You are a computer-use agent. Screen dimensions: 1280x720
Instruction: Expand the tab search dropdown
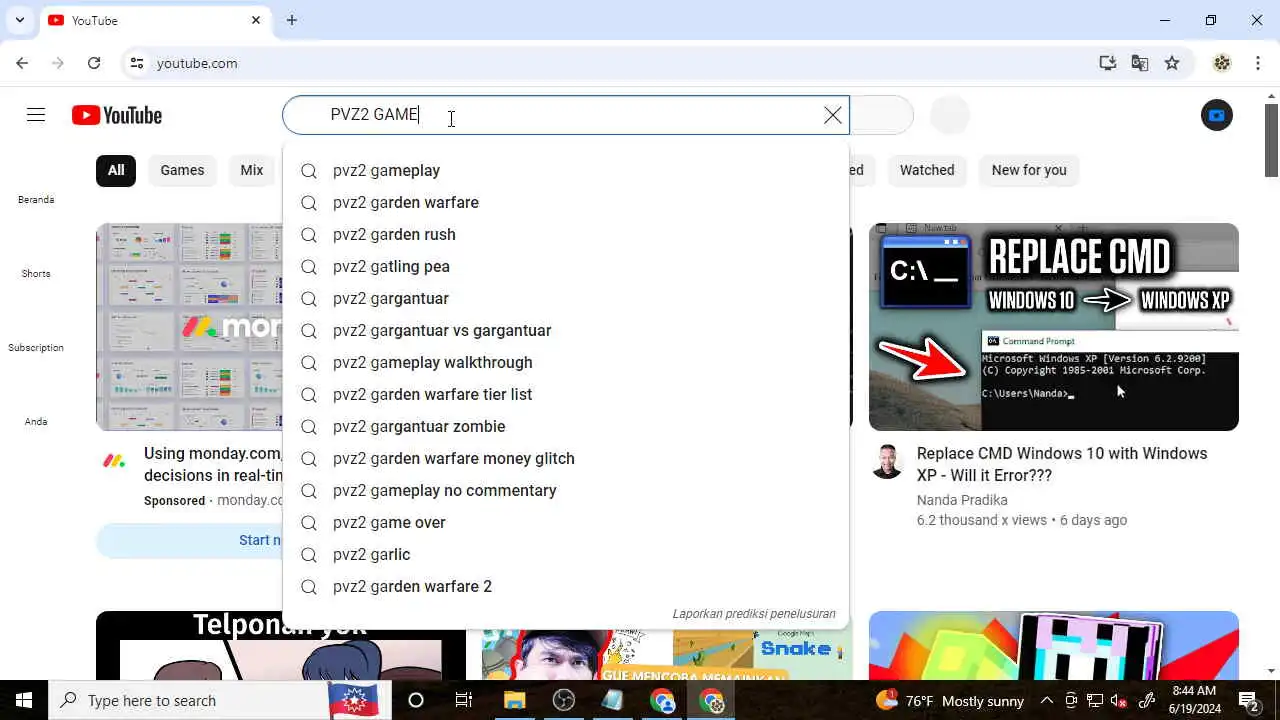pyautogui.click(x=19, y=20)
